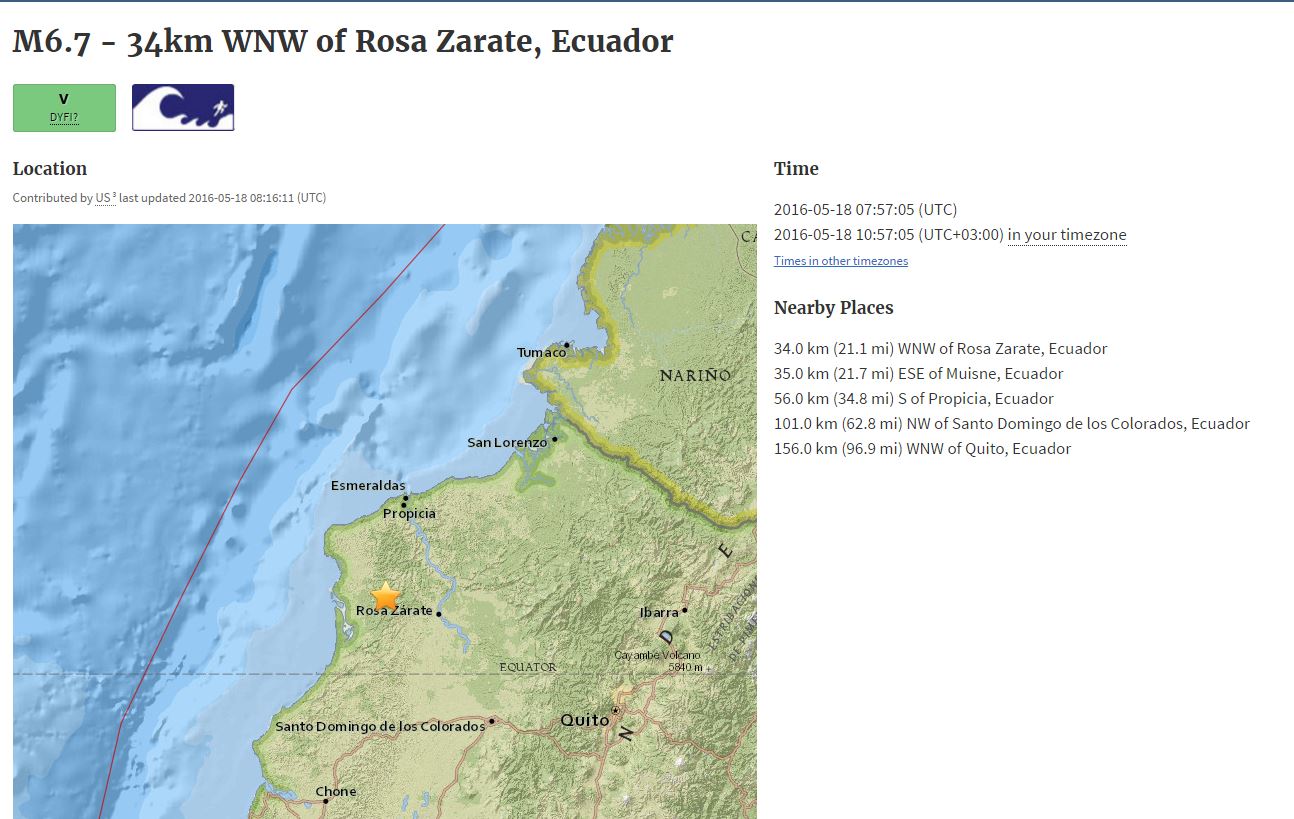Click the Ibarra city dot marker
Viewport: 1294px width, 819px height.
pos(685,611)
